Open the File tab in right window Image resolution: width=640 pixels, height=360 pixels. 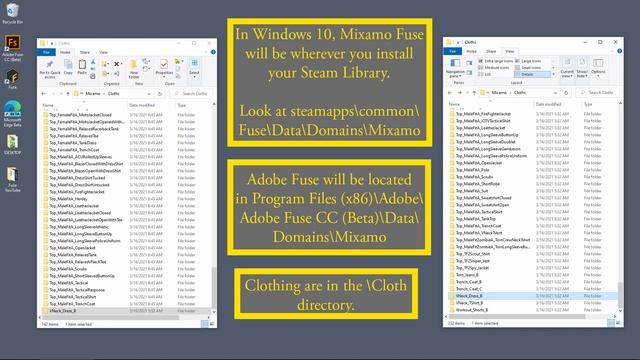tap(452, 51)
